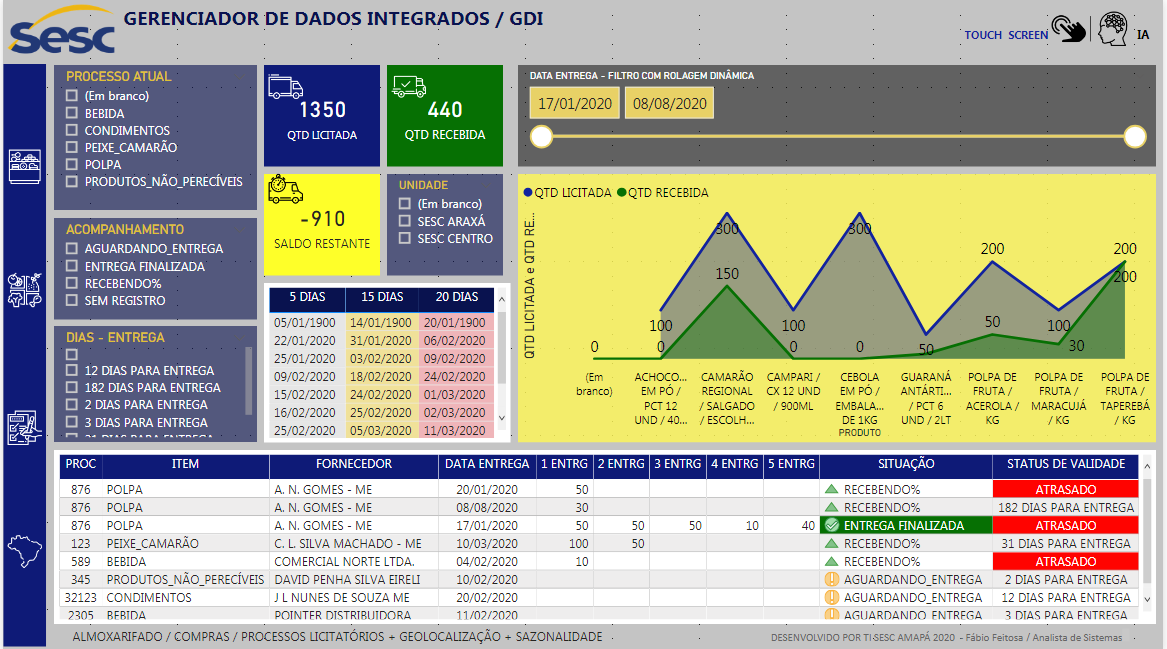Image resolution: width=1167 pixels, height=649 pixels.
Task: Click down arrow of dates table scrollbar
Action: click(x=502, y=418)
